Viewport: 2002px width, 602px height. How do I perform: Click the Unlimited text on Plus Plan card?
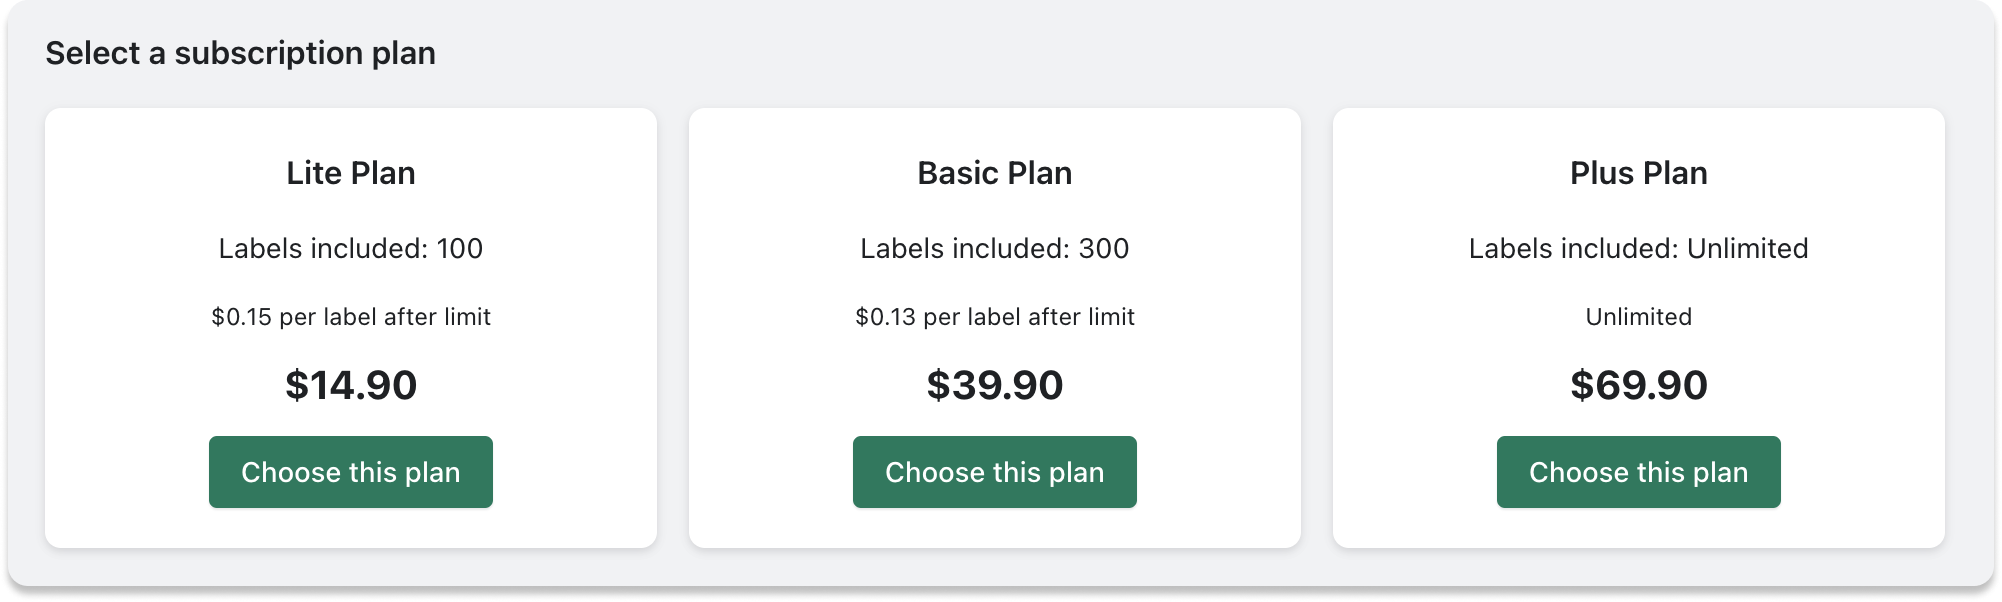pos(1638,317)
